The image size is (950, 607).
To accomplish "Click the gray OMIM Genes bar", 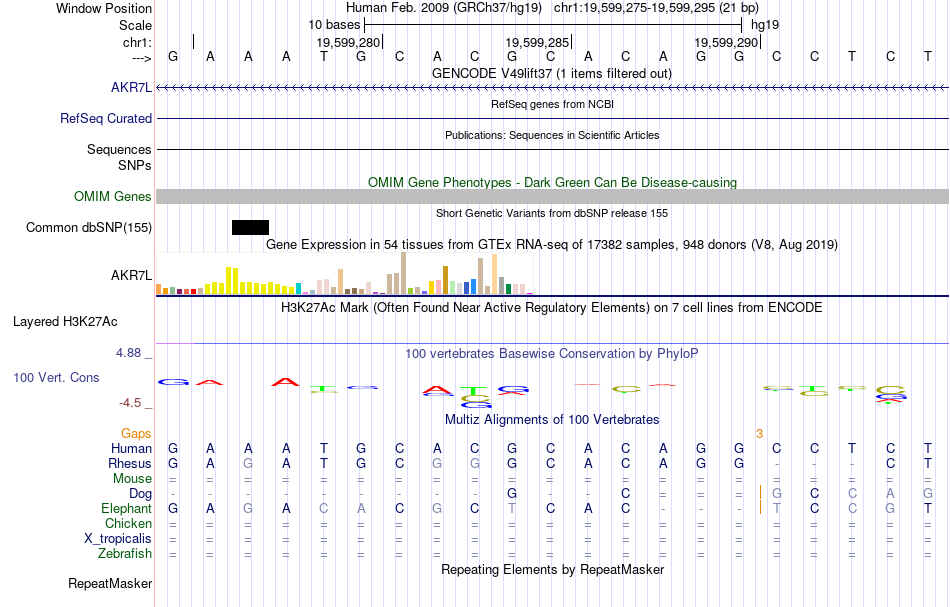I will [553, 196].
